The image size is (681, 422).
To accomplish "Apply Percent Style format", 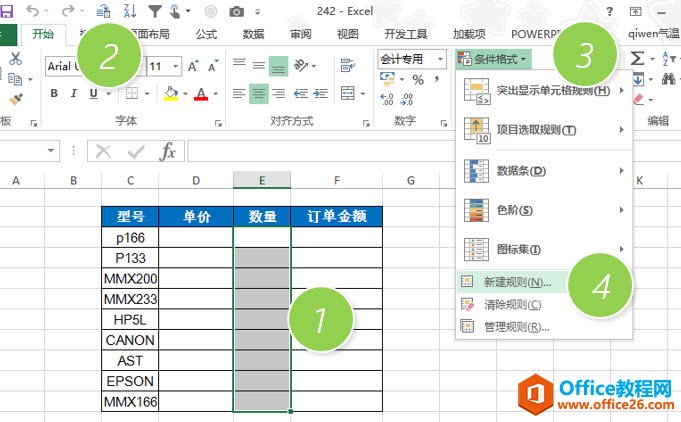I will (418, 79).
